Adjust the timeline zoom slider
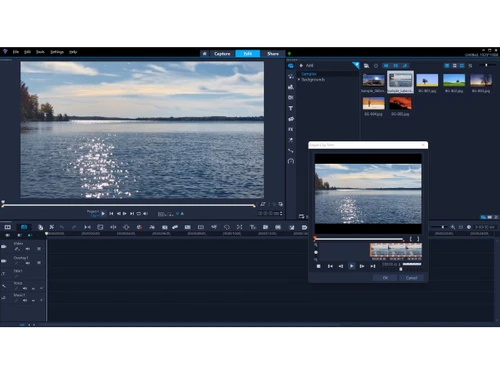Image resolution: width=500 pixels, height=375 pixels. [439, 227]
